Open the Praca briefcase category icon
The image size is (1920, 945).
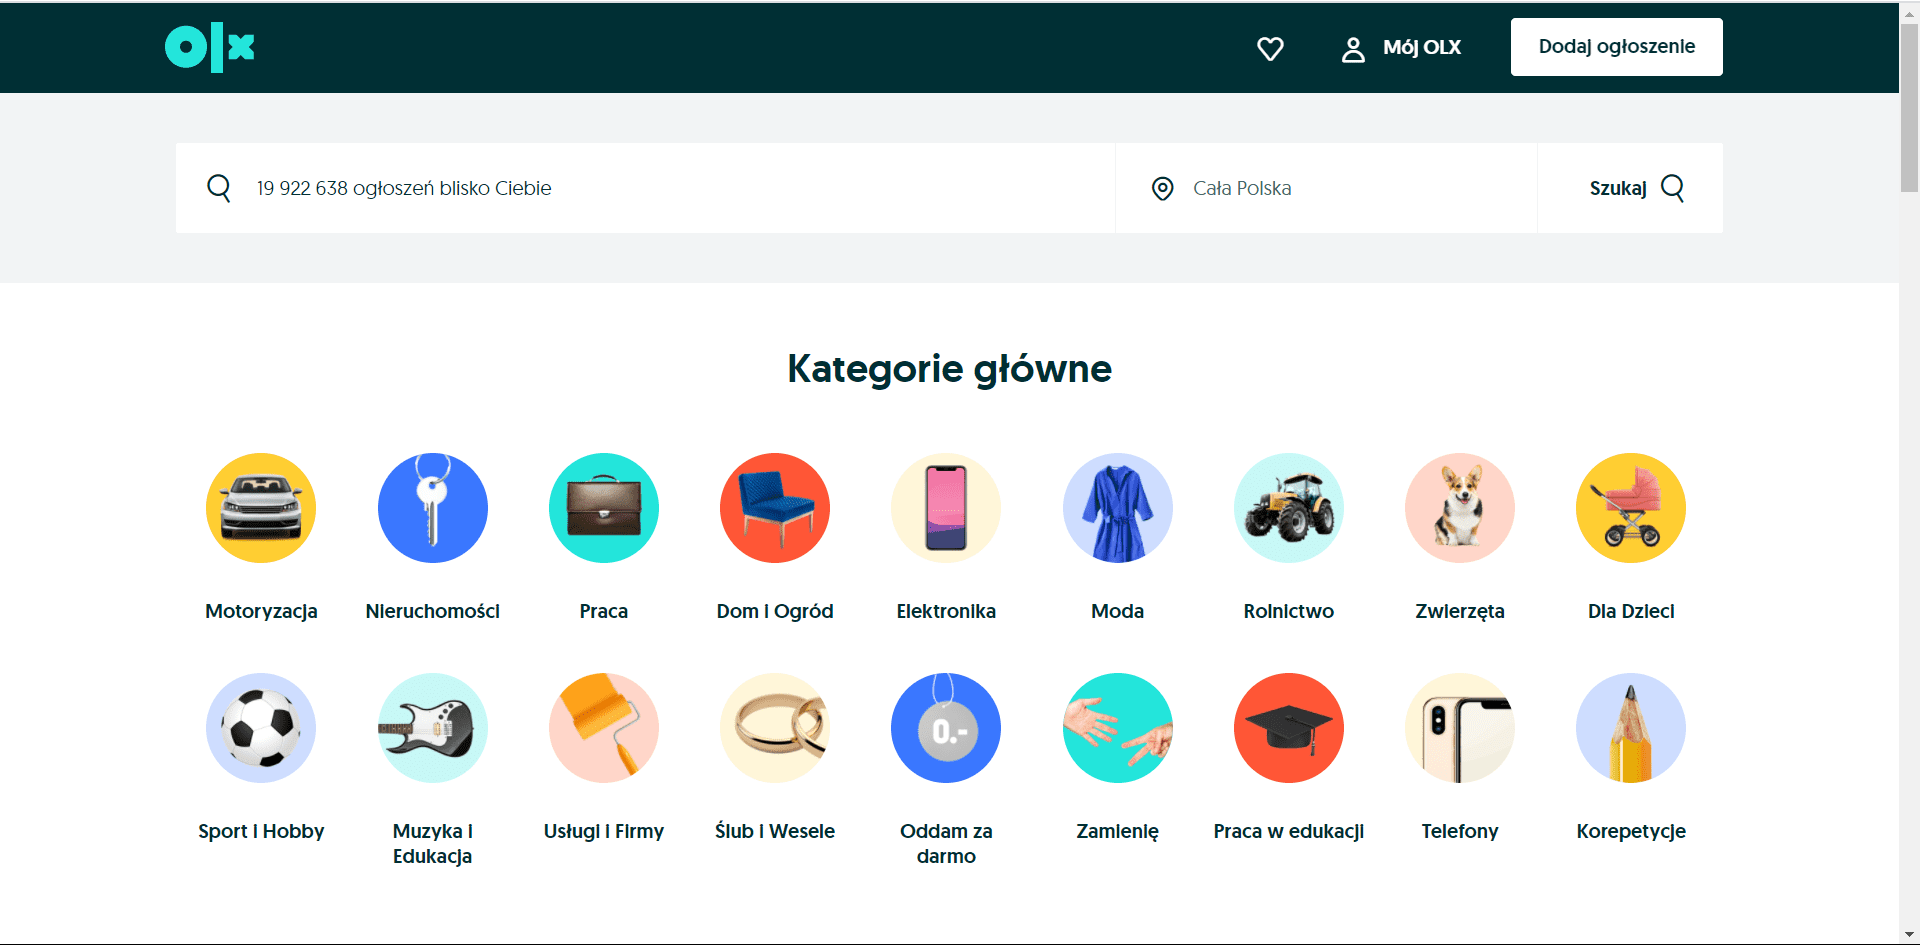click(604, 508)
